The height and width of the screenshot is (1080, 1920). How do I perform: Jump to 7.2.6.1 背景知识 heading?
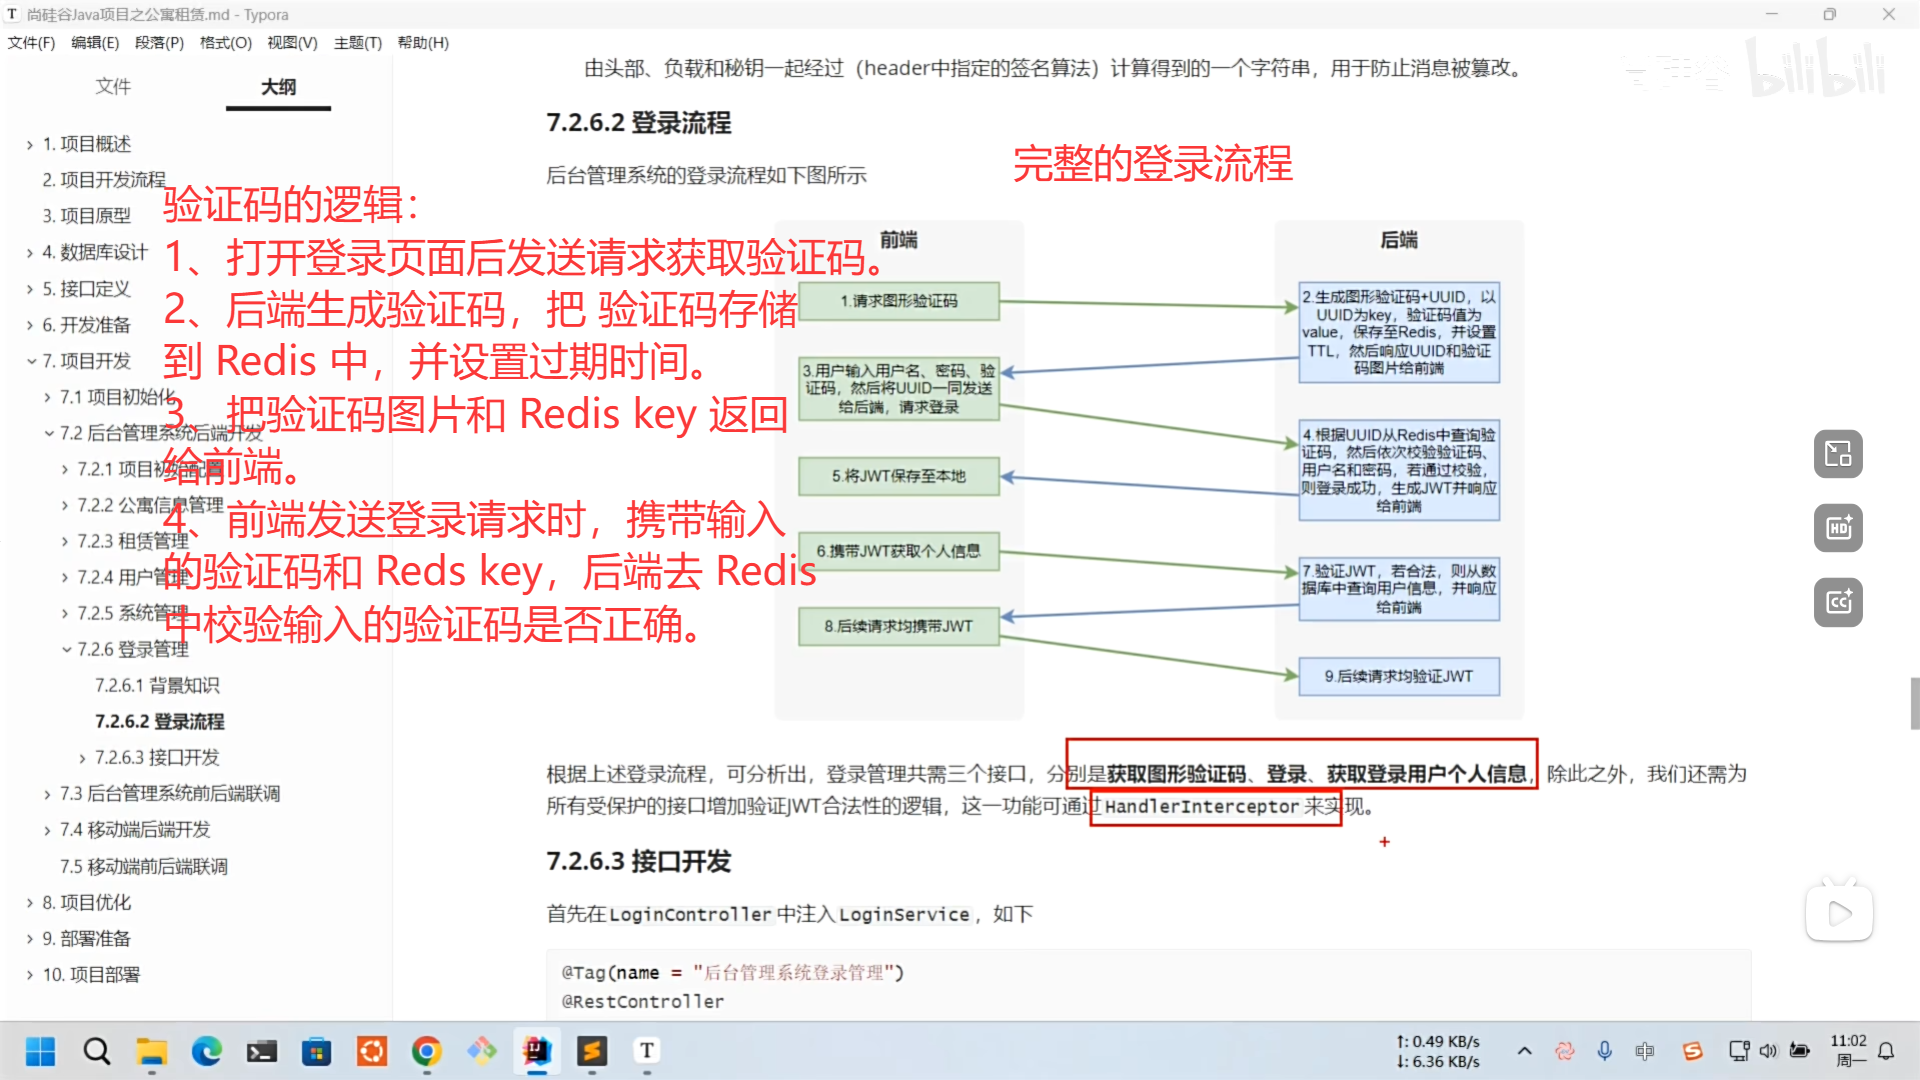[157, 686]
